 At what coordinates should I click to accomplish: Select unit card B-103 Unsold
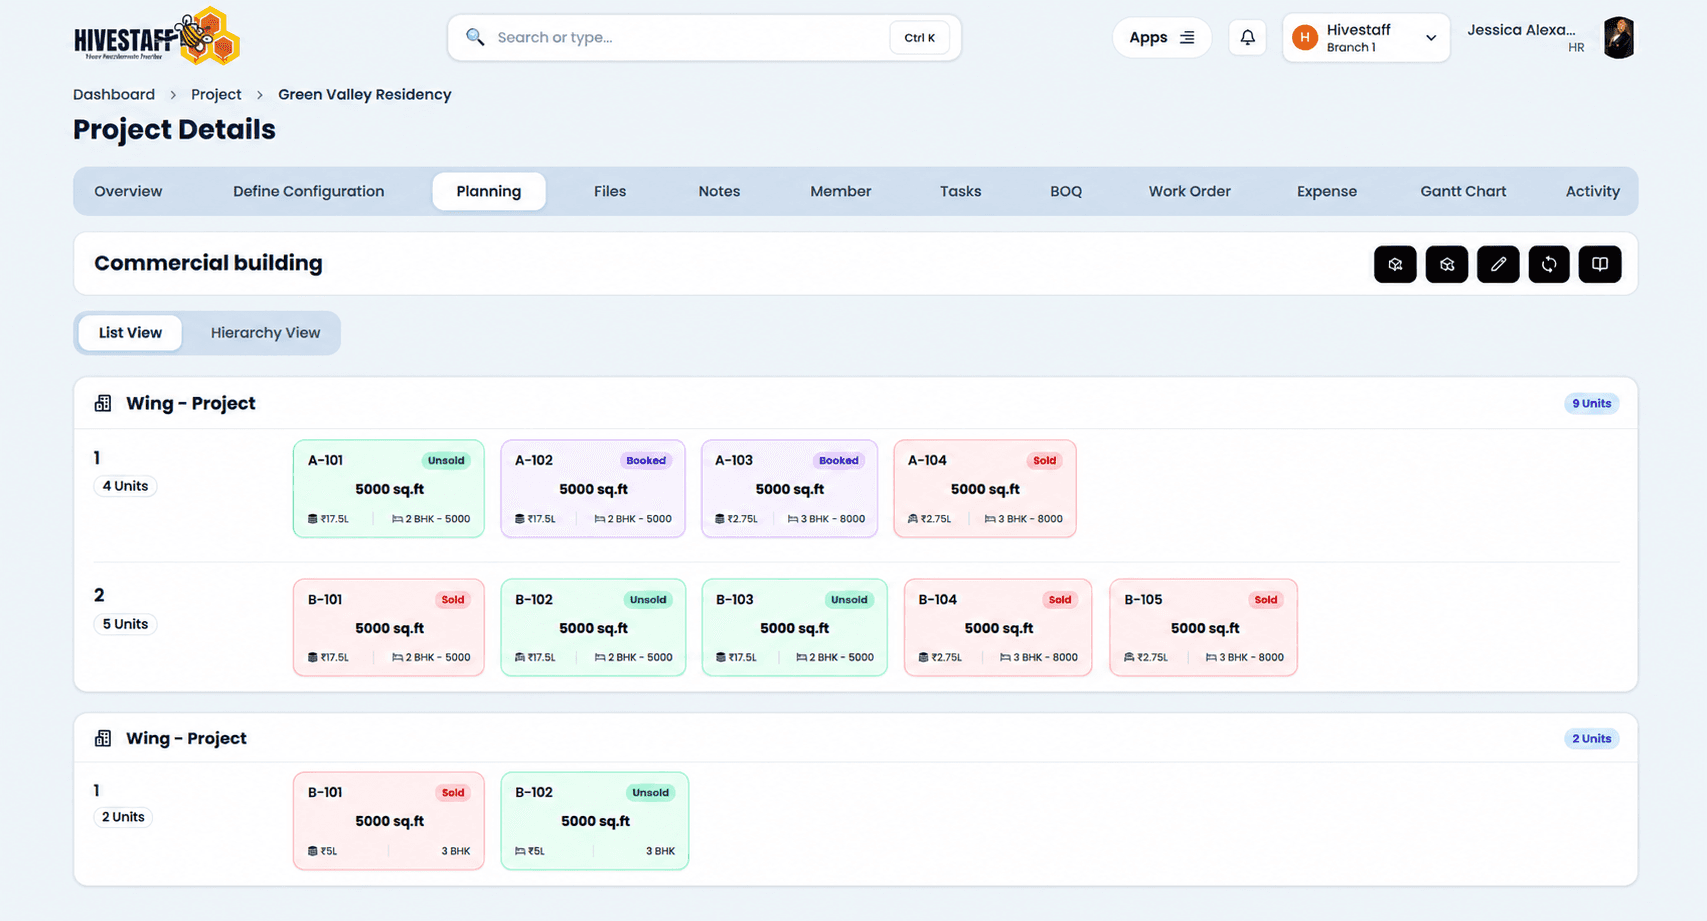794,628
